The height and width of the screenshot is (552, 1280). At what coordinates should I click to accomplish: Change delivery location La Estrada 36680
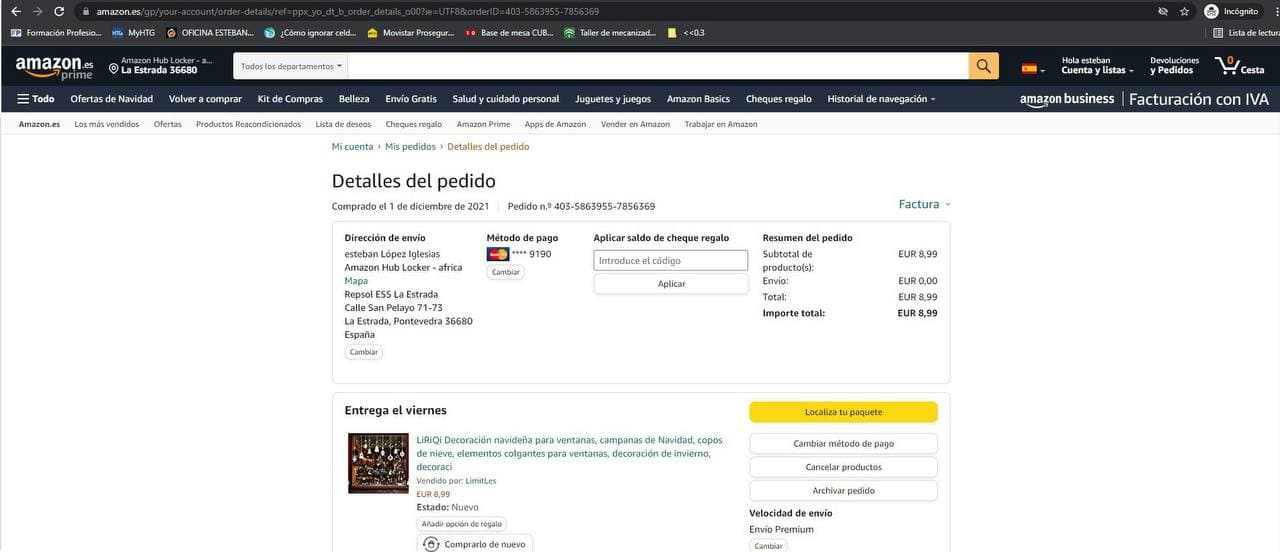point(160,65)
